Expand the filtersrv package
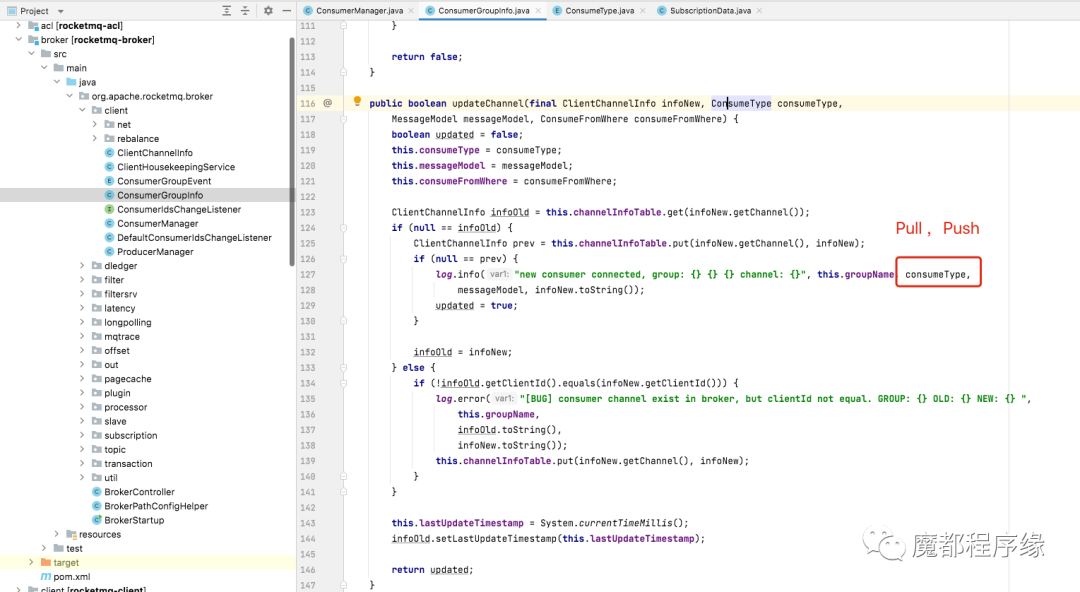1080x592 pixels. [x=82, y=294]
